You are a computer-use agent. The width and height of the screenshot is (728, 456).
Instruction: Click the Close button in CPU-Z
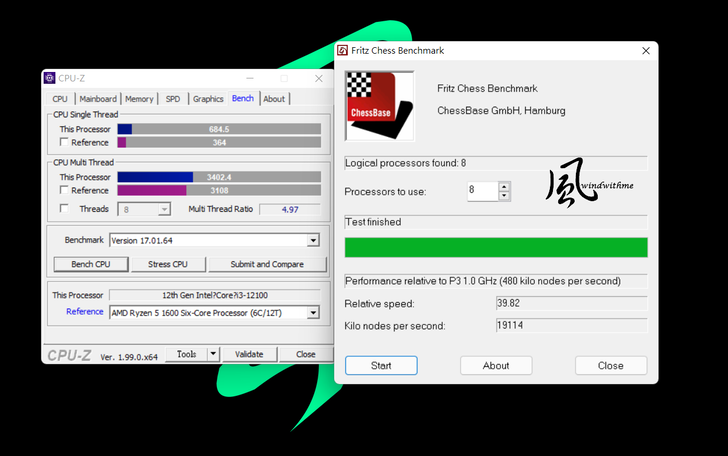[306, 354]
